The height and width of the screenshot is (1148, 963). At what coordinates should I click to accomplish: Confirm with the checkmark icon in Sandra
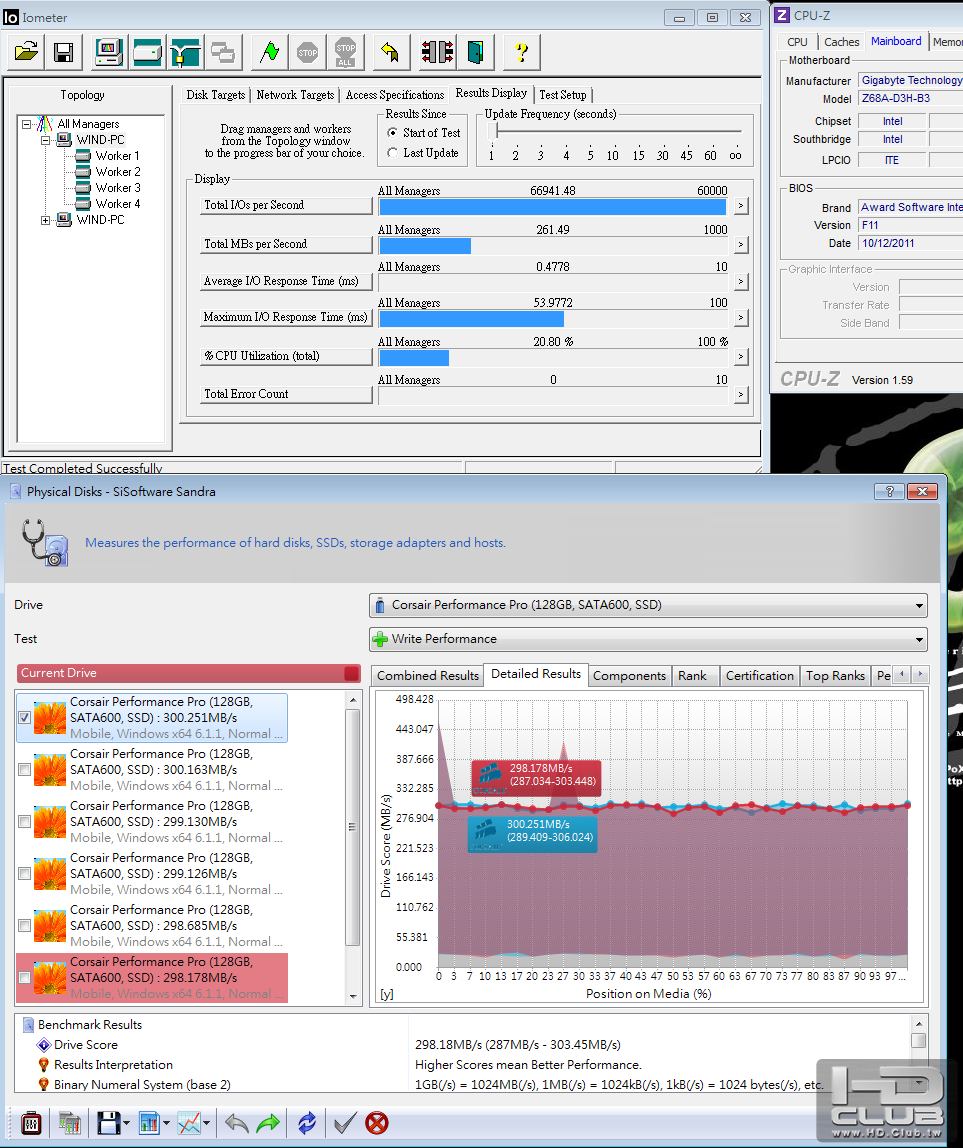tap(345, 1123)
